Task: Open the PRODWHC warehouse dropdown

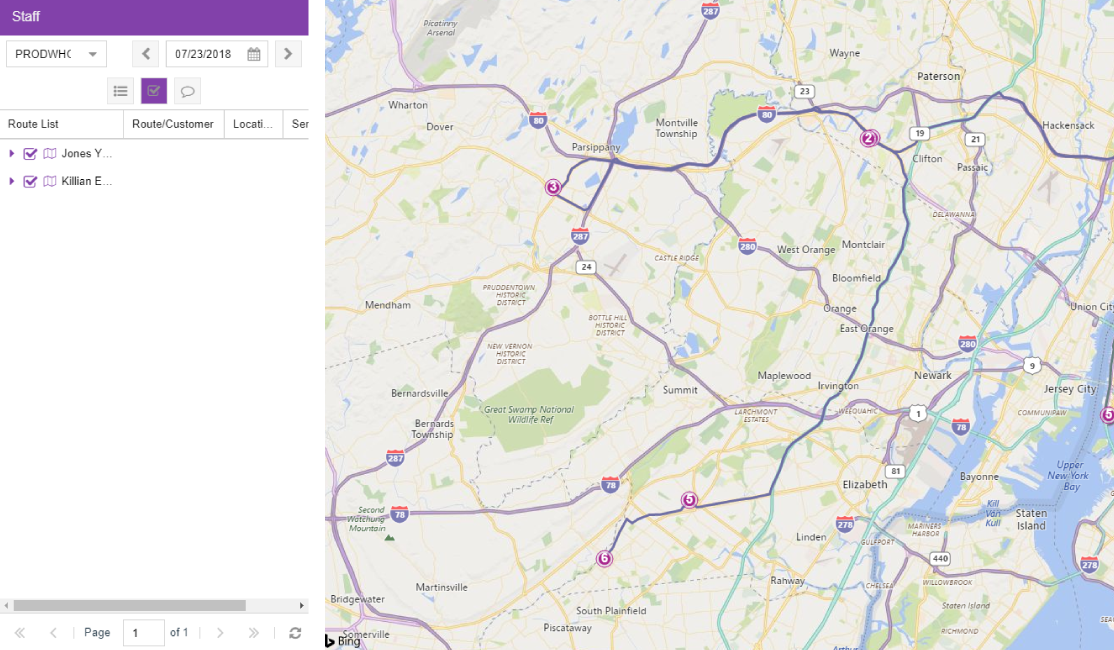Action: [x=56, y=54]
